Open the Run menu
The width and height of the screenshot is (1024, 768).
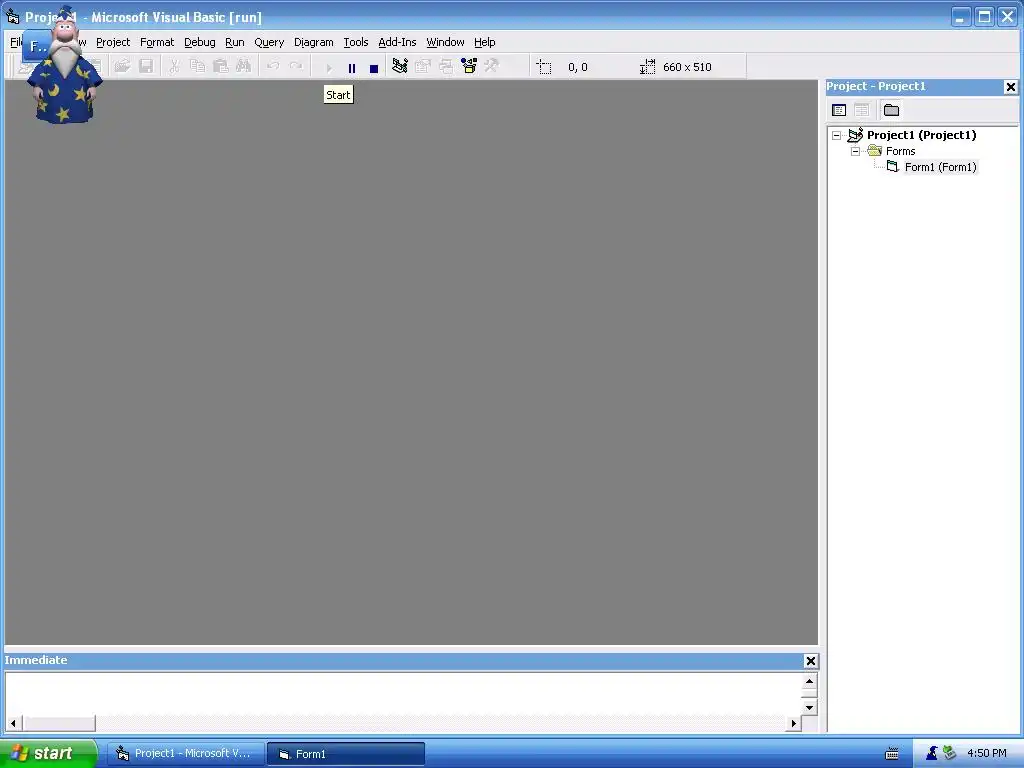point(234,42)
